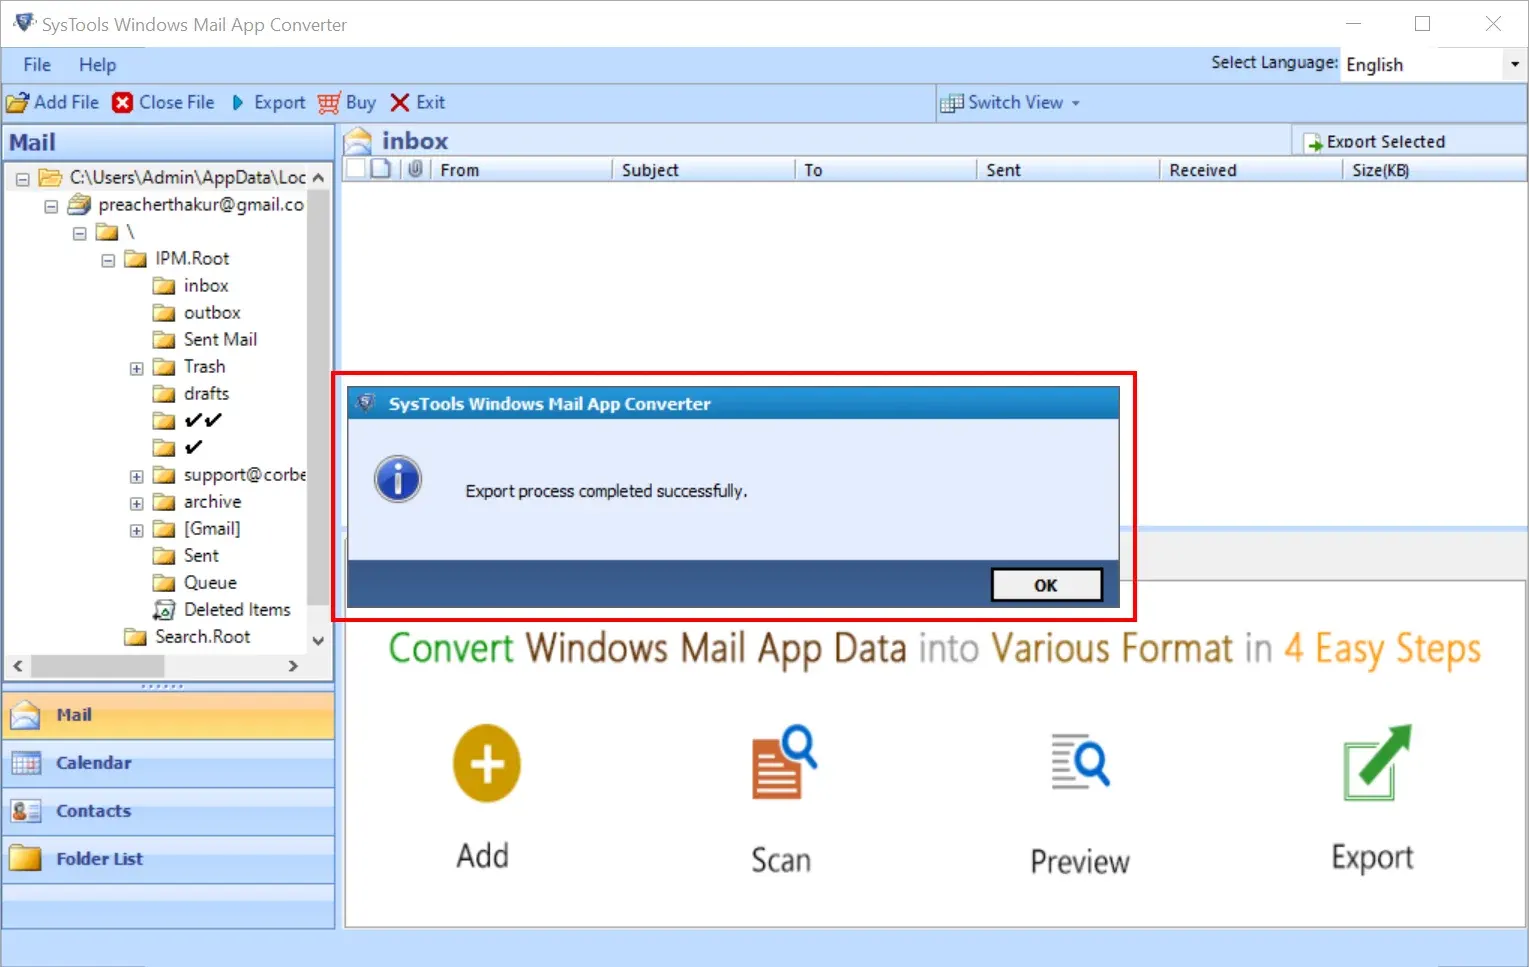Expand the archive folder node
Image resolution: width=1529 pixels, height=967 pixels.
click(137, 503)
